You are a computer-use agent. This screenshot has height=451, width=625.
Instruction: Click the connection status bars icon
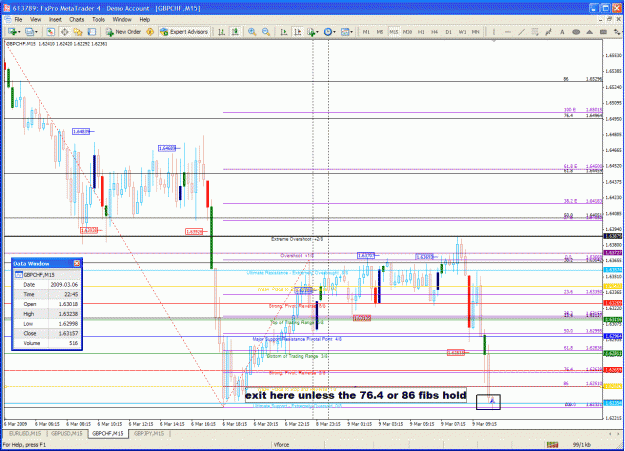point(552,445)
